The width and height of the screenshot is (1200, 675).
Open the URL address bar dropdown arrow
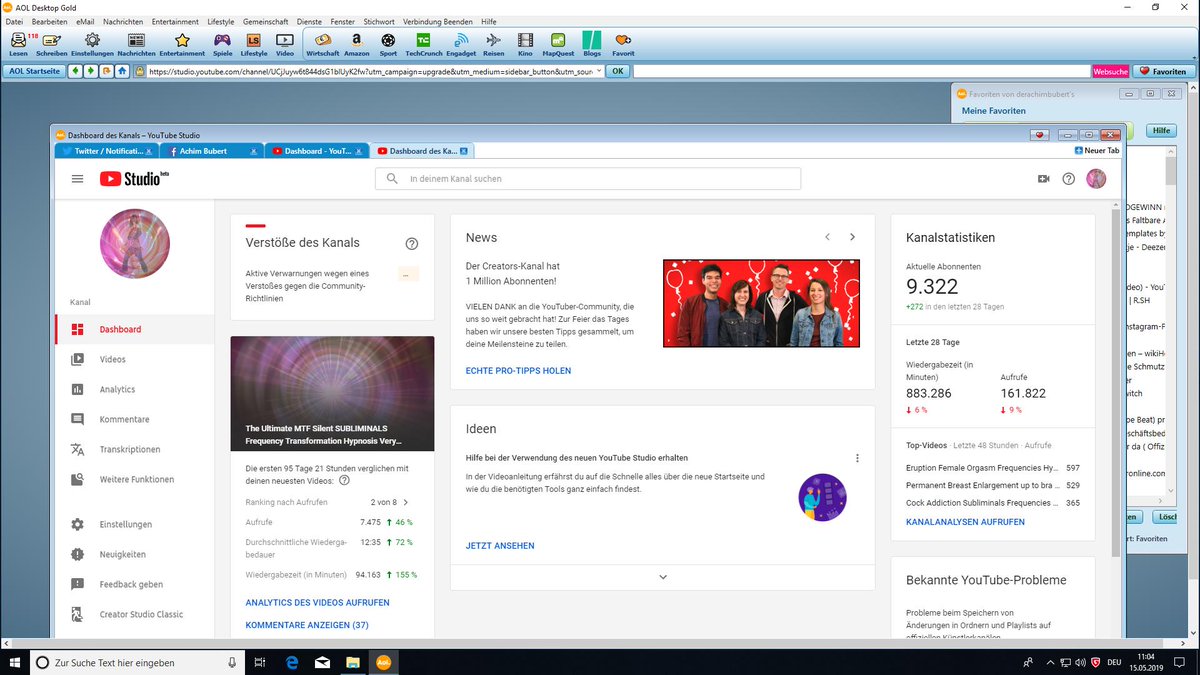598,71
